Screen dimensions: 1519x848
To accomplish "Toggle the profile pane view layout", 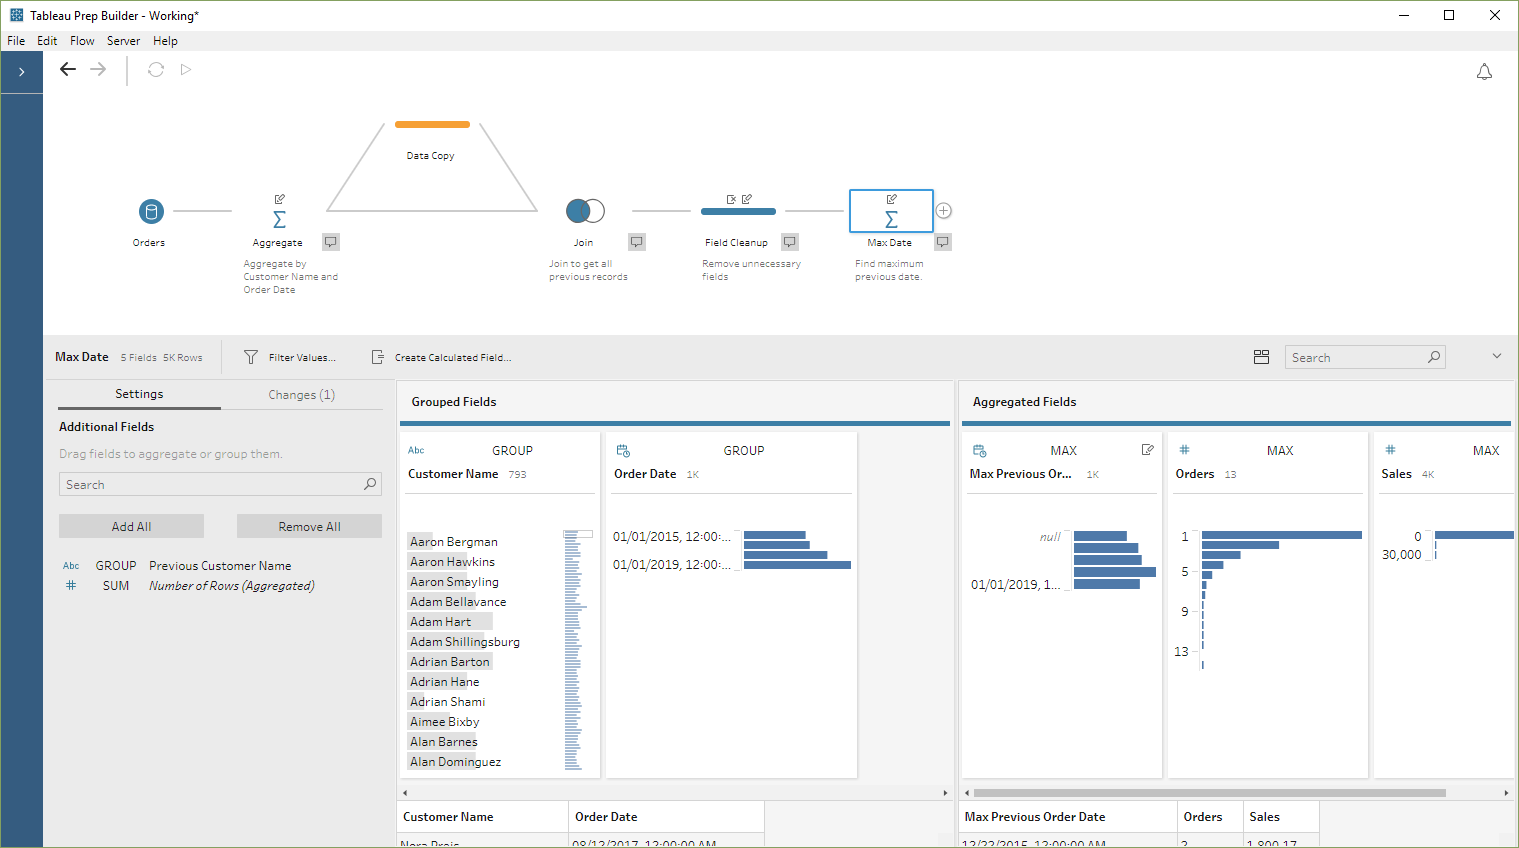I will 1261,357.
